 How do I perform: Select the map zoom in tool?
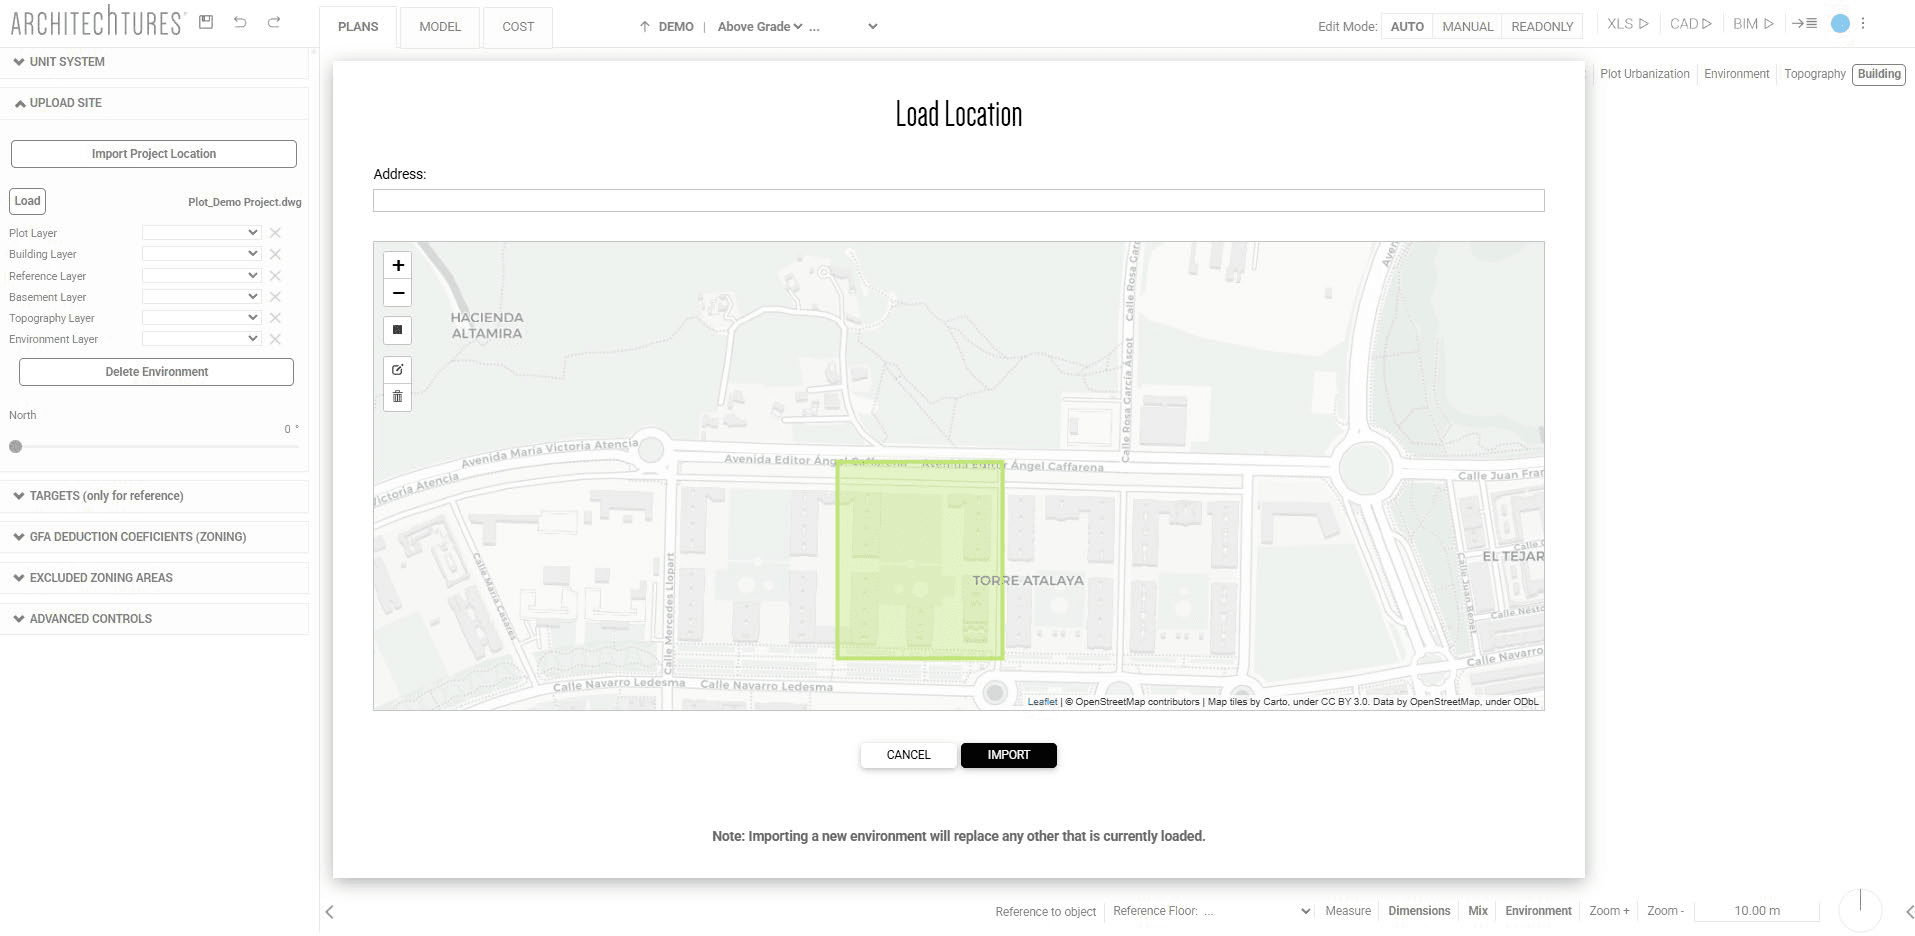pyautogui.click(x=397, y=265)
